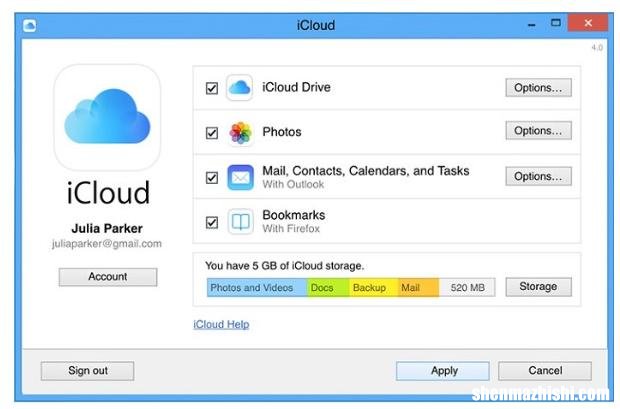Viewport: 620px width, 409px height.
Task: Disable the Bookmarks checkbox
Action: [x=212, y=222]
